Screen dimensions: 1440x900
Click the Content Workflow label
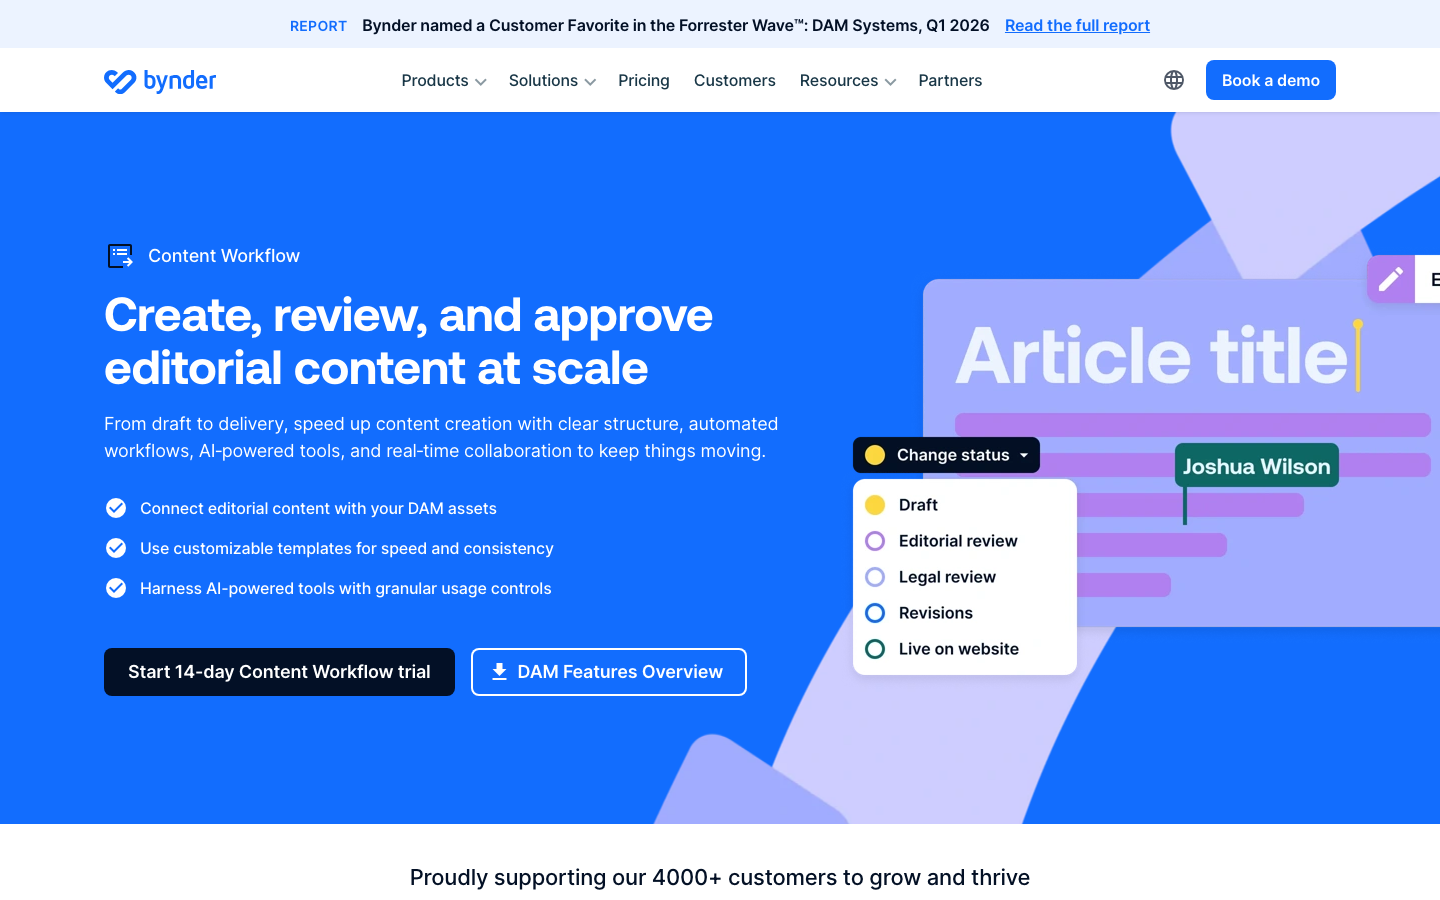click(224, 256)
